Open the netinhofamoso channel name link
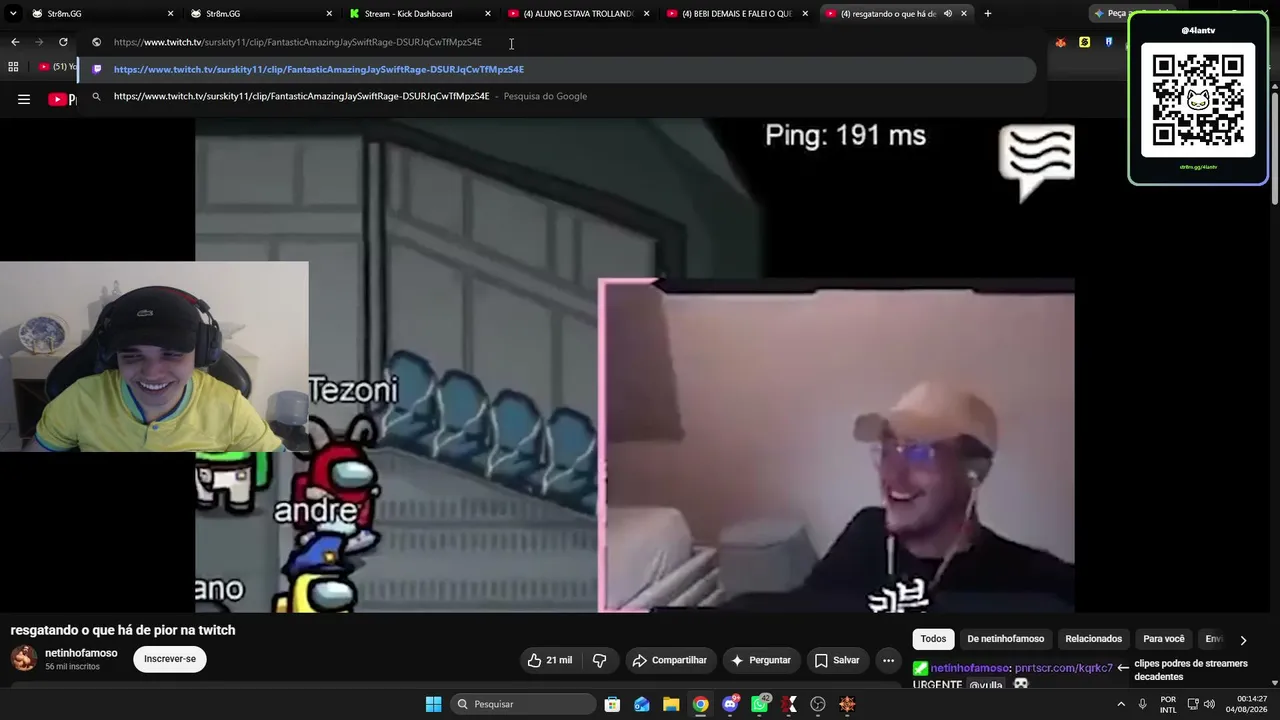The image size is (1280, 720). (81, 653)
